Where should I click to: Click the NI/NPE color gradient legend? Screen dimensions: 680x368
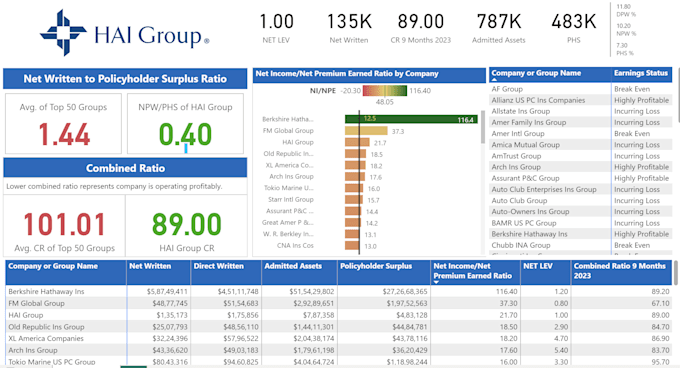(385, 91)
